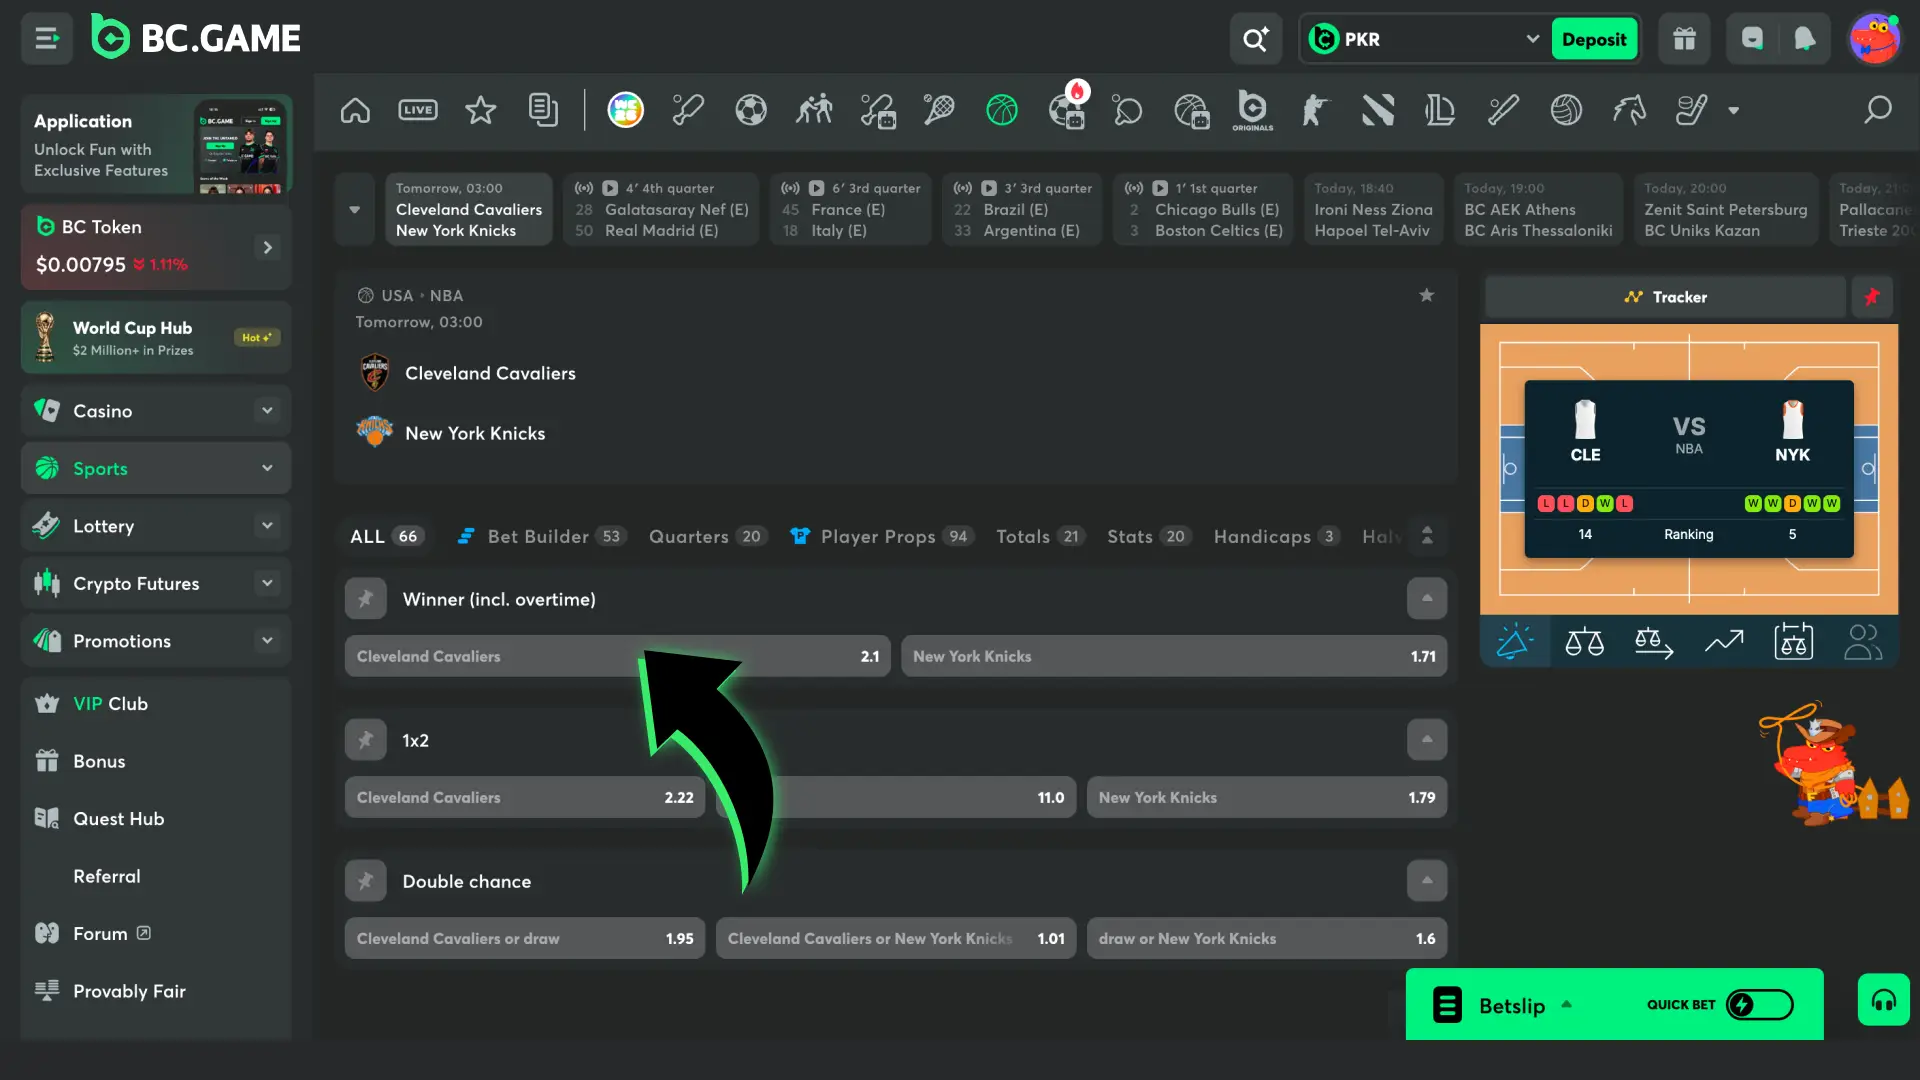Image resolution: width=1920 pixels, height=1080 pixels.
Task: Open more sports dropdown caret
Action: click(1734, 110)
